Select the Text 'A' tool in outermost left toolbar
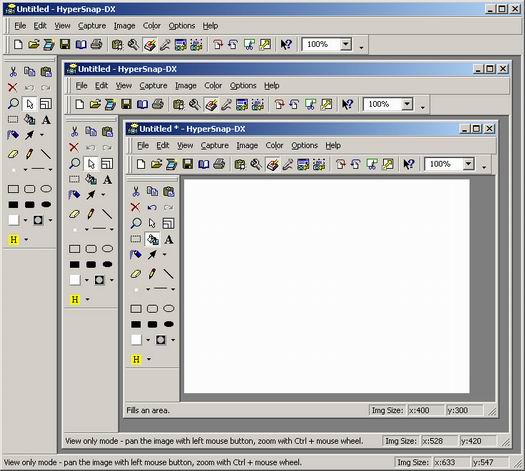This screenshot has width=525, height=471. [x=46, y=120]
